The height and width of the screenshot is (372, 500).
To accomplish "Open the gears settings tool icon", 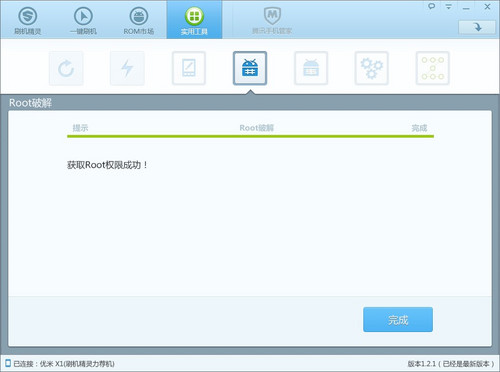I will (x=372, y=68).
